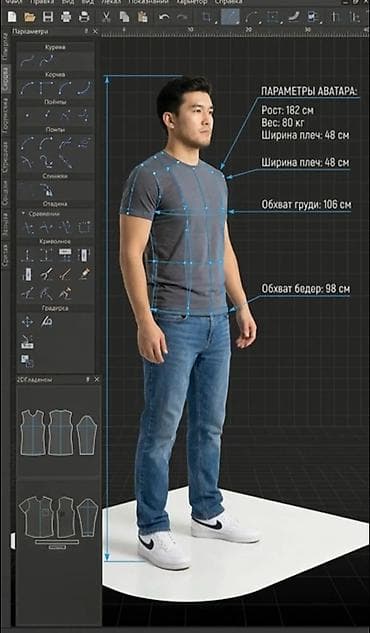The height and width of the screenshot is (633, 370).
Task: Pin the 2D pattern panel
Action: click(x=87, y=379)
